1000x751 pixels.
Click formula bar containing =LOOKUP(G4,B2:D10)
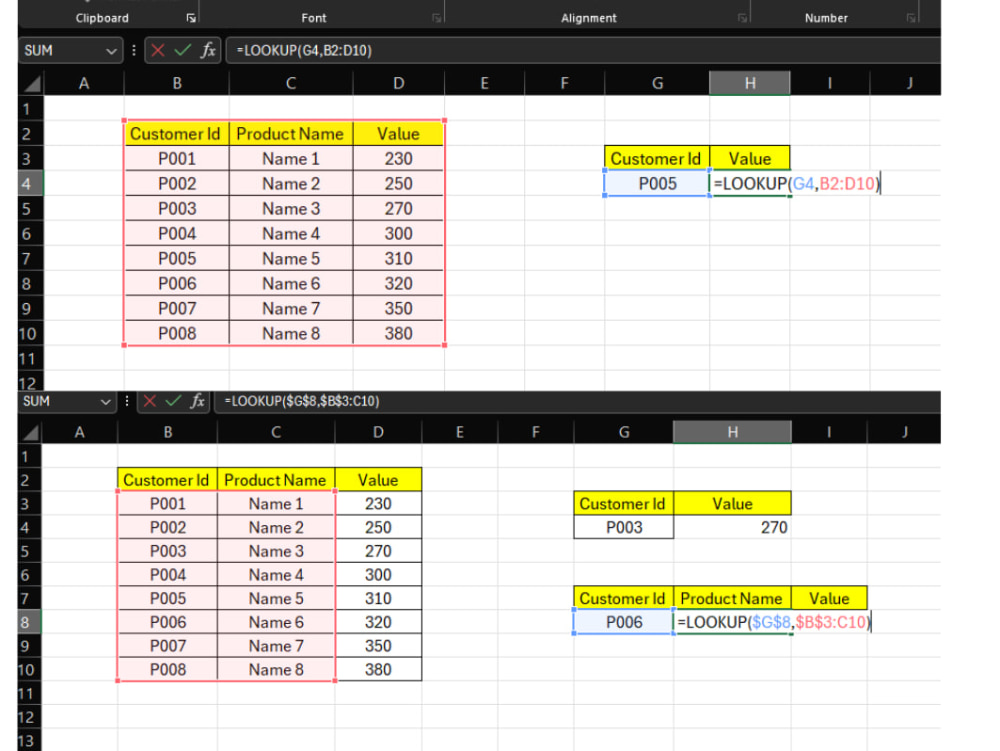point(583,50)
